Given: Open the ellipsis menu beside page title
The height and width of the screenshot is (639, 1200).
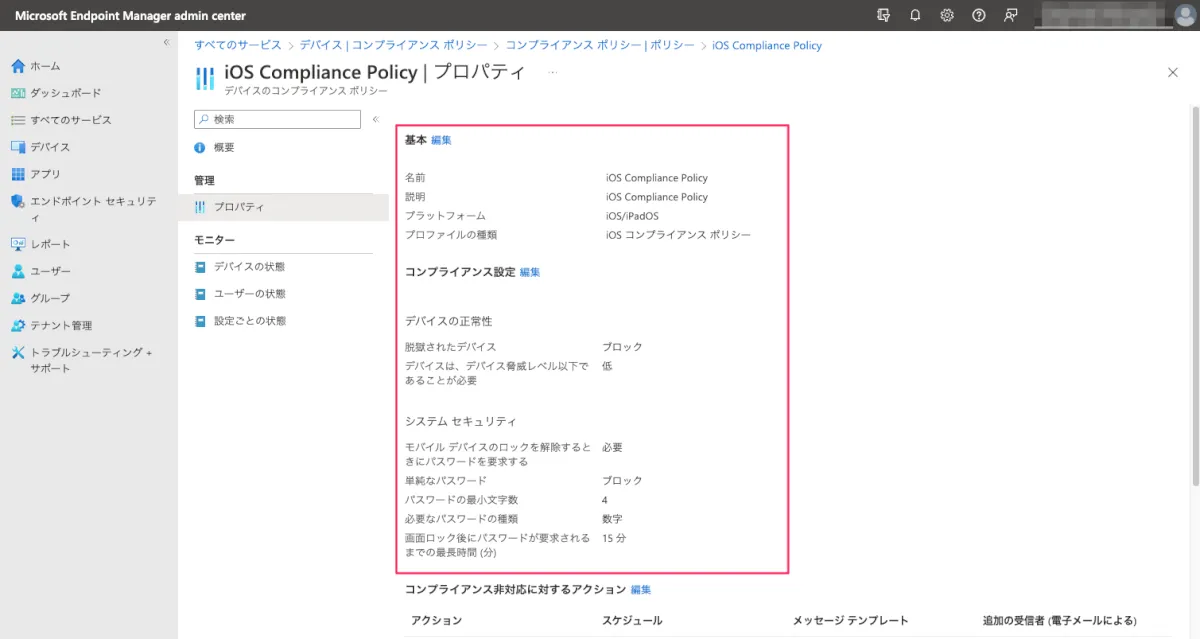Looking at the screenshot, I should [x=553, y=72].
